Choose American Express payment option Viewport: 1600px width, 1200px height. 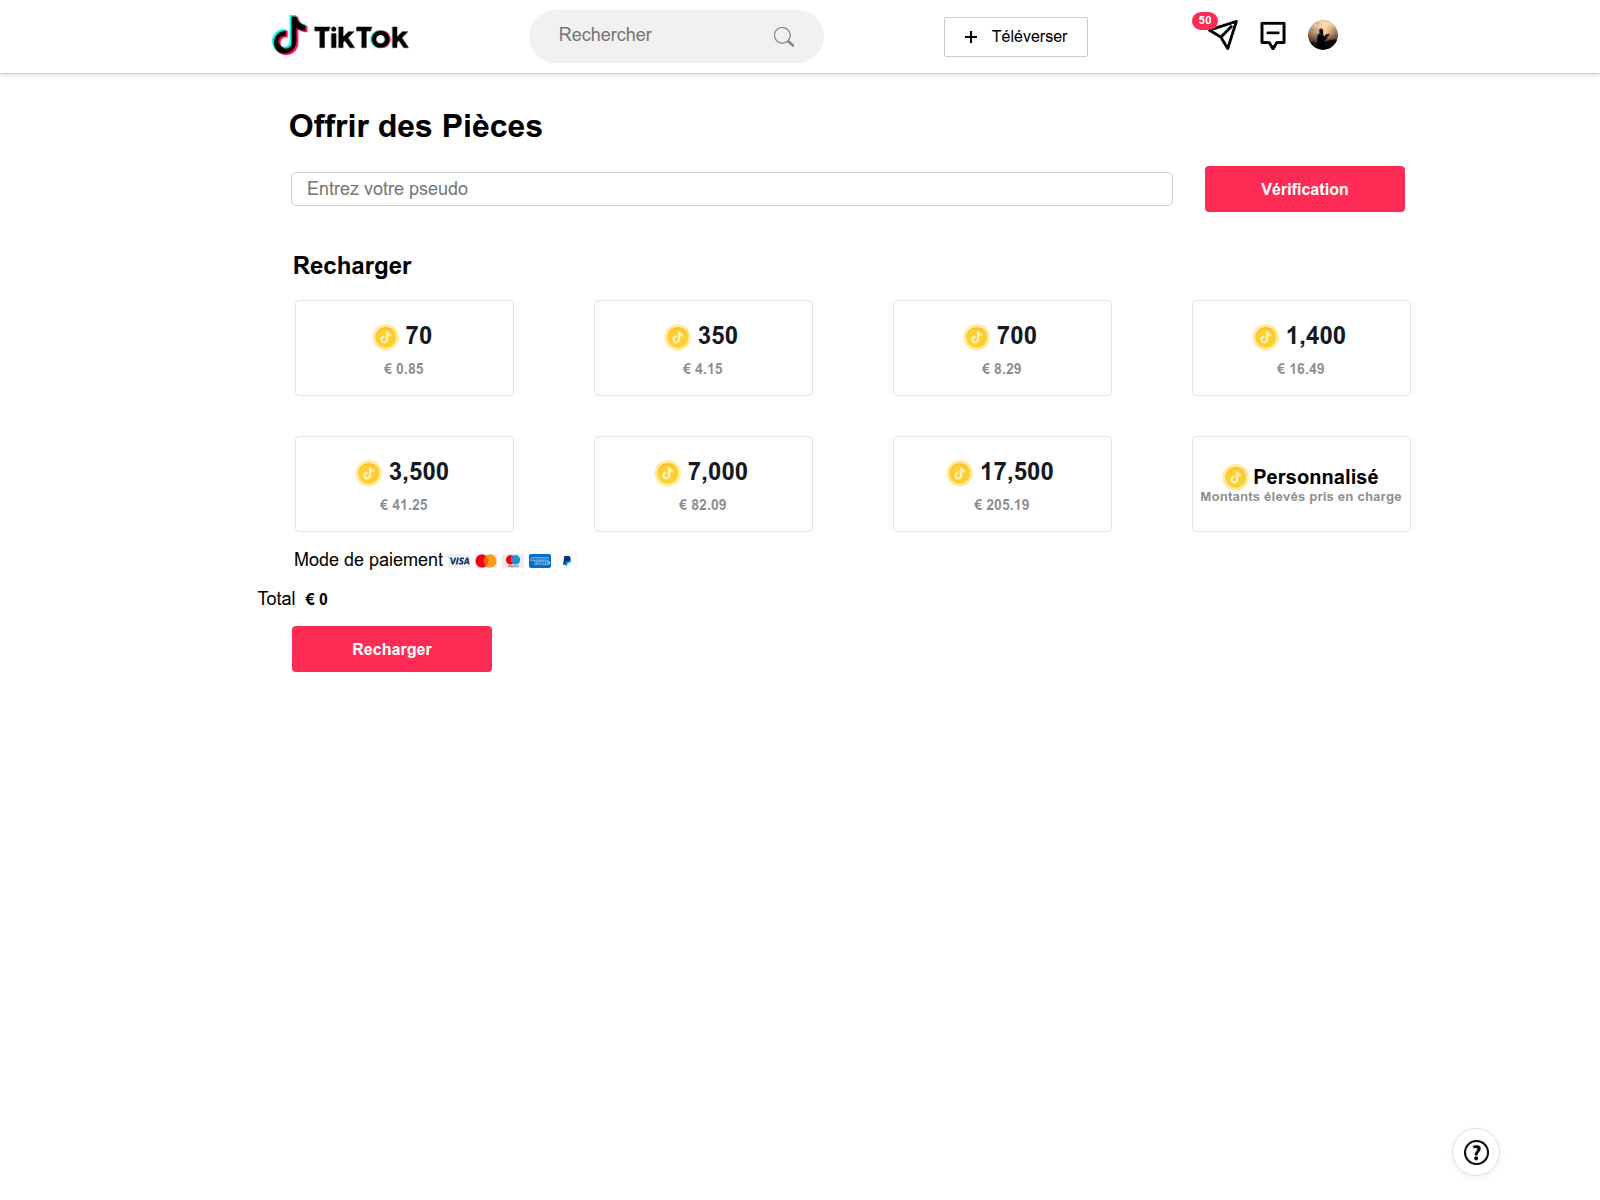[x=539, y=560]
